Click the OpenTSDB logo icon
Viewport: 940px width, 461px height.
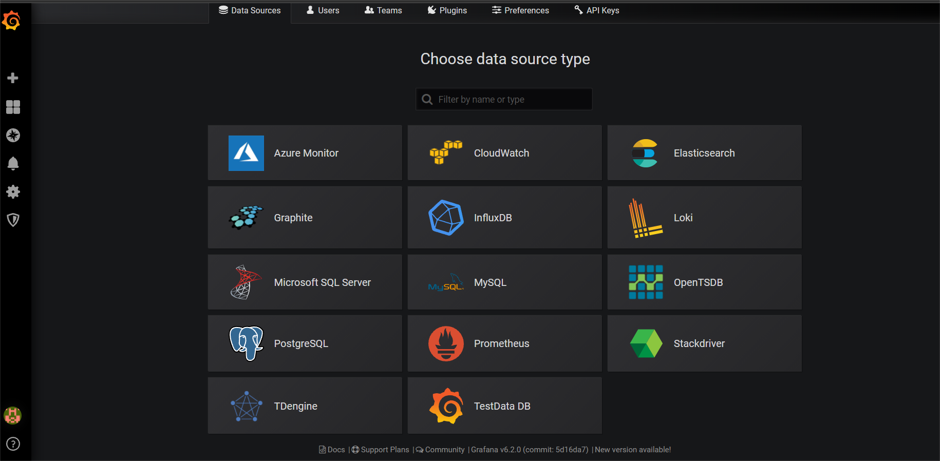pyautogui.click(x=646, y=282)
